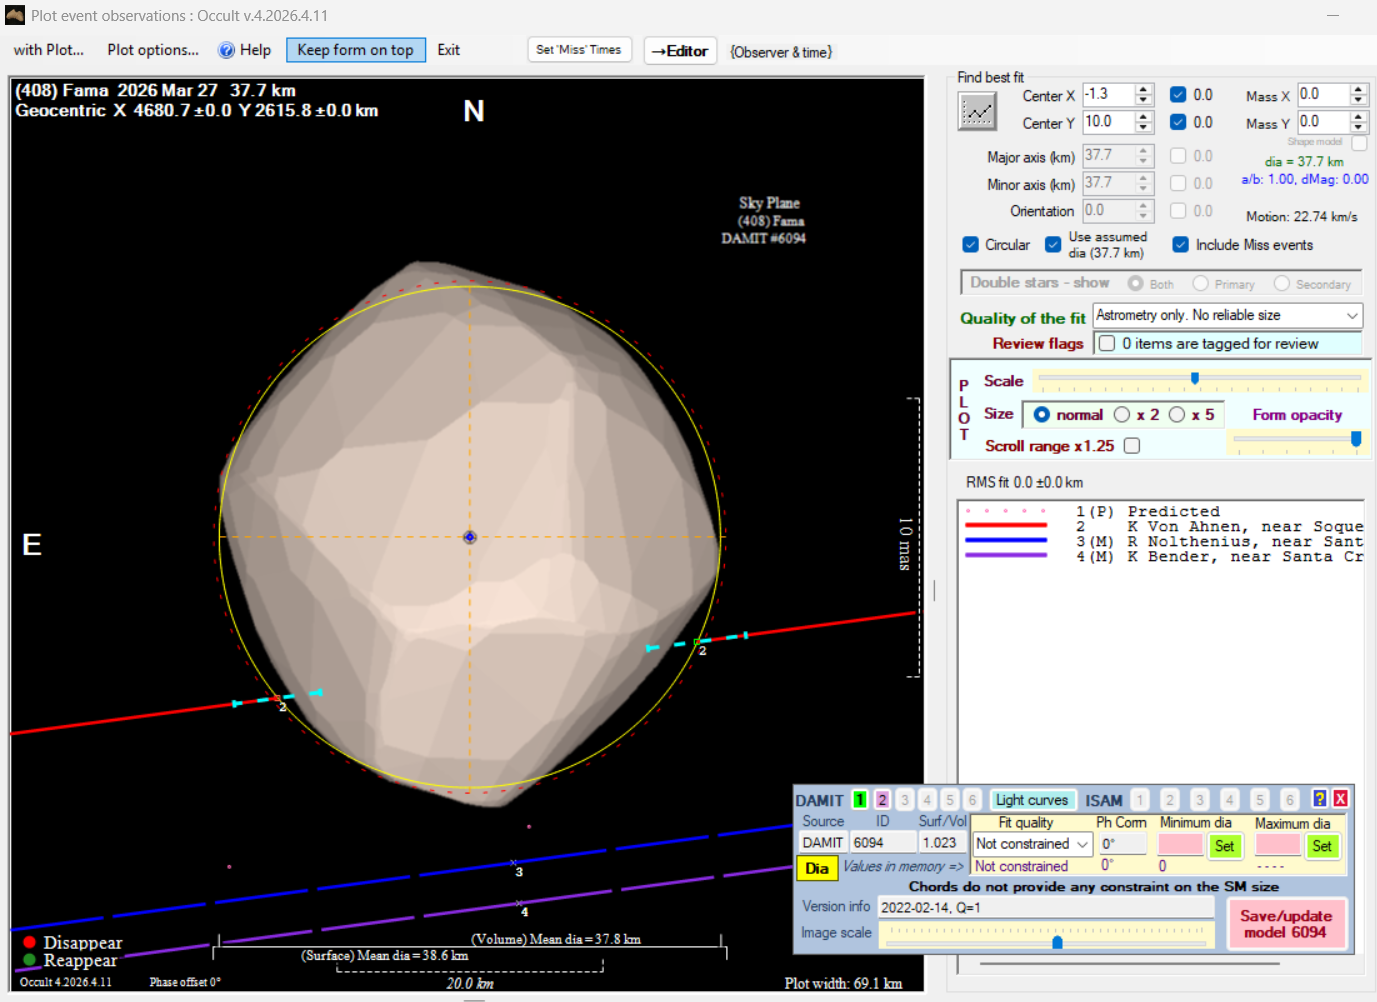Select DAMIT model 2 purple button
The height and width of the screenshot is (1002, 1377).
point(882,800)
